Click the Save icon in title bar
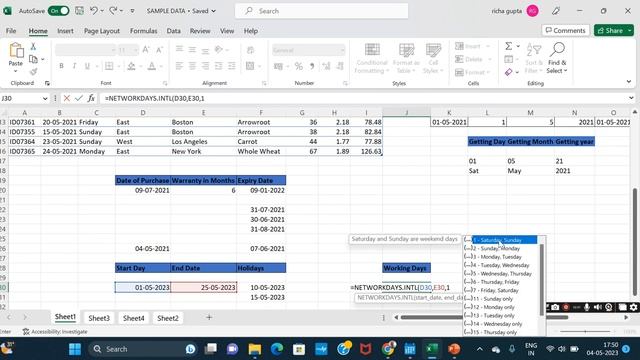This screenshot has height=360, width=640. [80, 11]
